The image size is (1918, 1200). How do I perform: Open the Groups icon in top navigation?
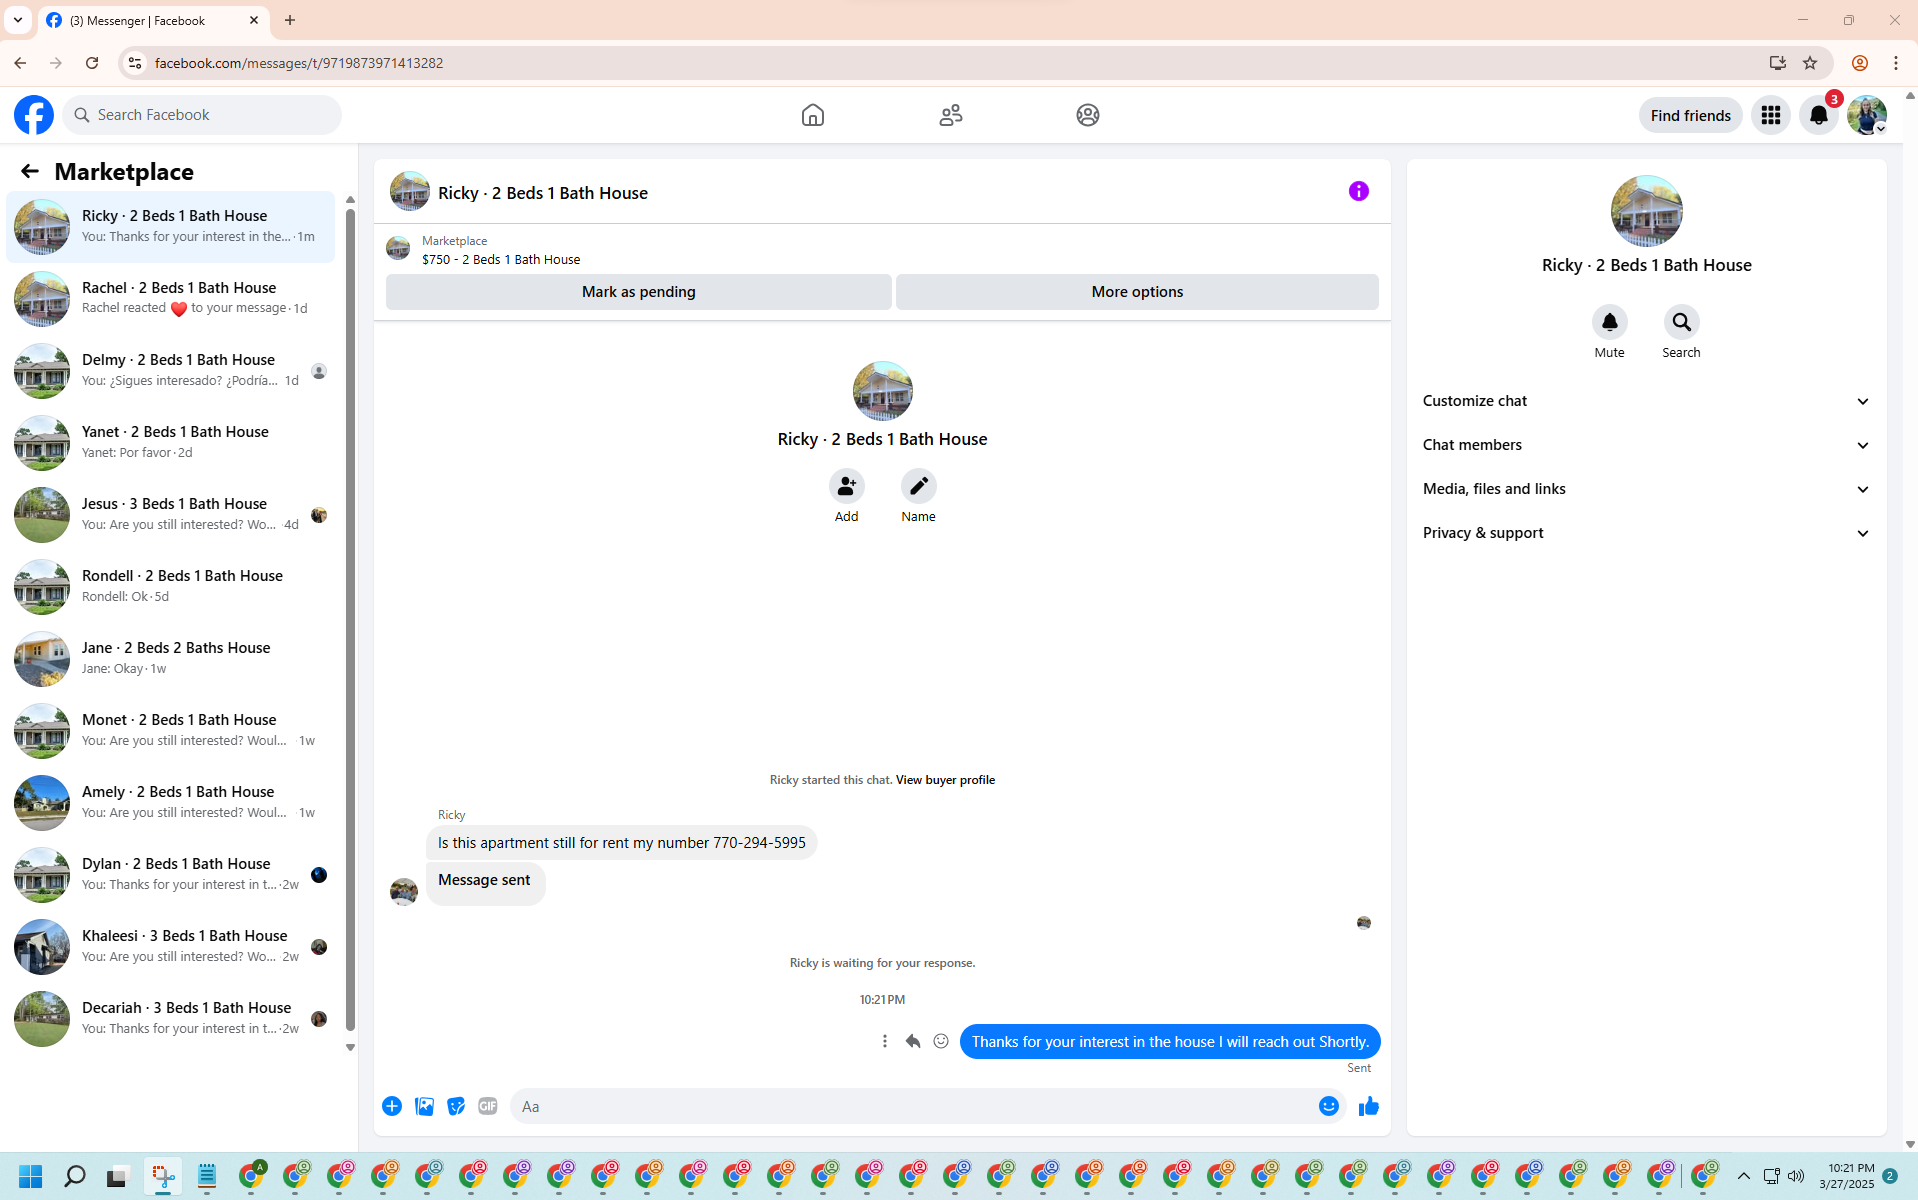1088,115
